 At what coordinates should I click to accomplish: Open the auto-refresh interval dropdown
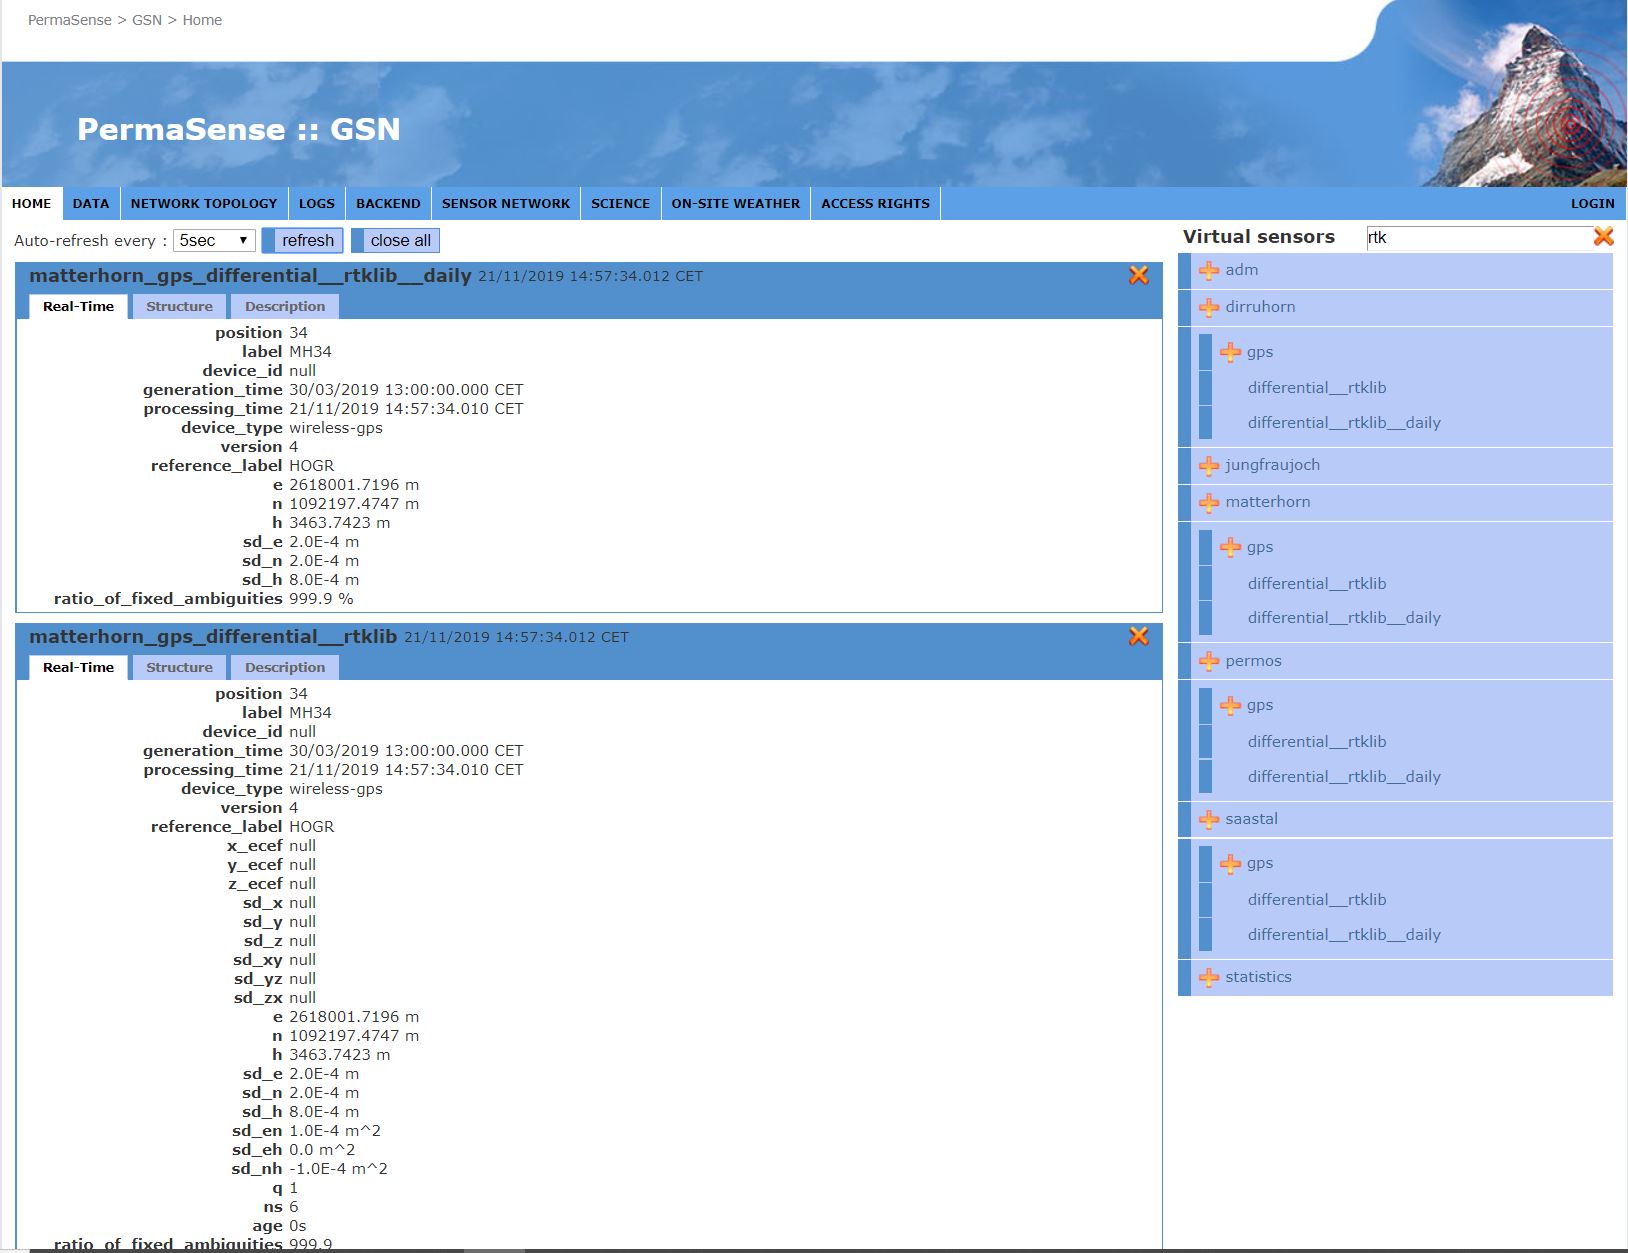(214, 241)
